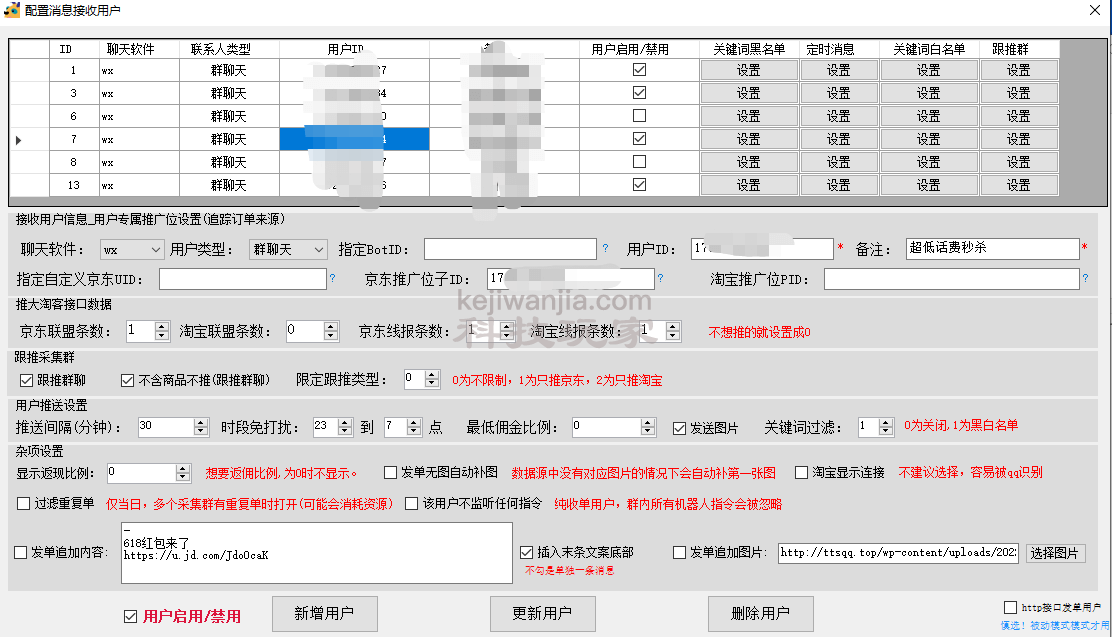1112x637 pixels.
Task: Click 更新用户 button
Action: (543, 614)
